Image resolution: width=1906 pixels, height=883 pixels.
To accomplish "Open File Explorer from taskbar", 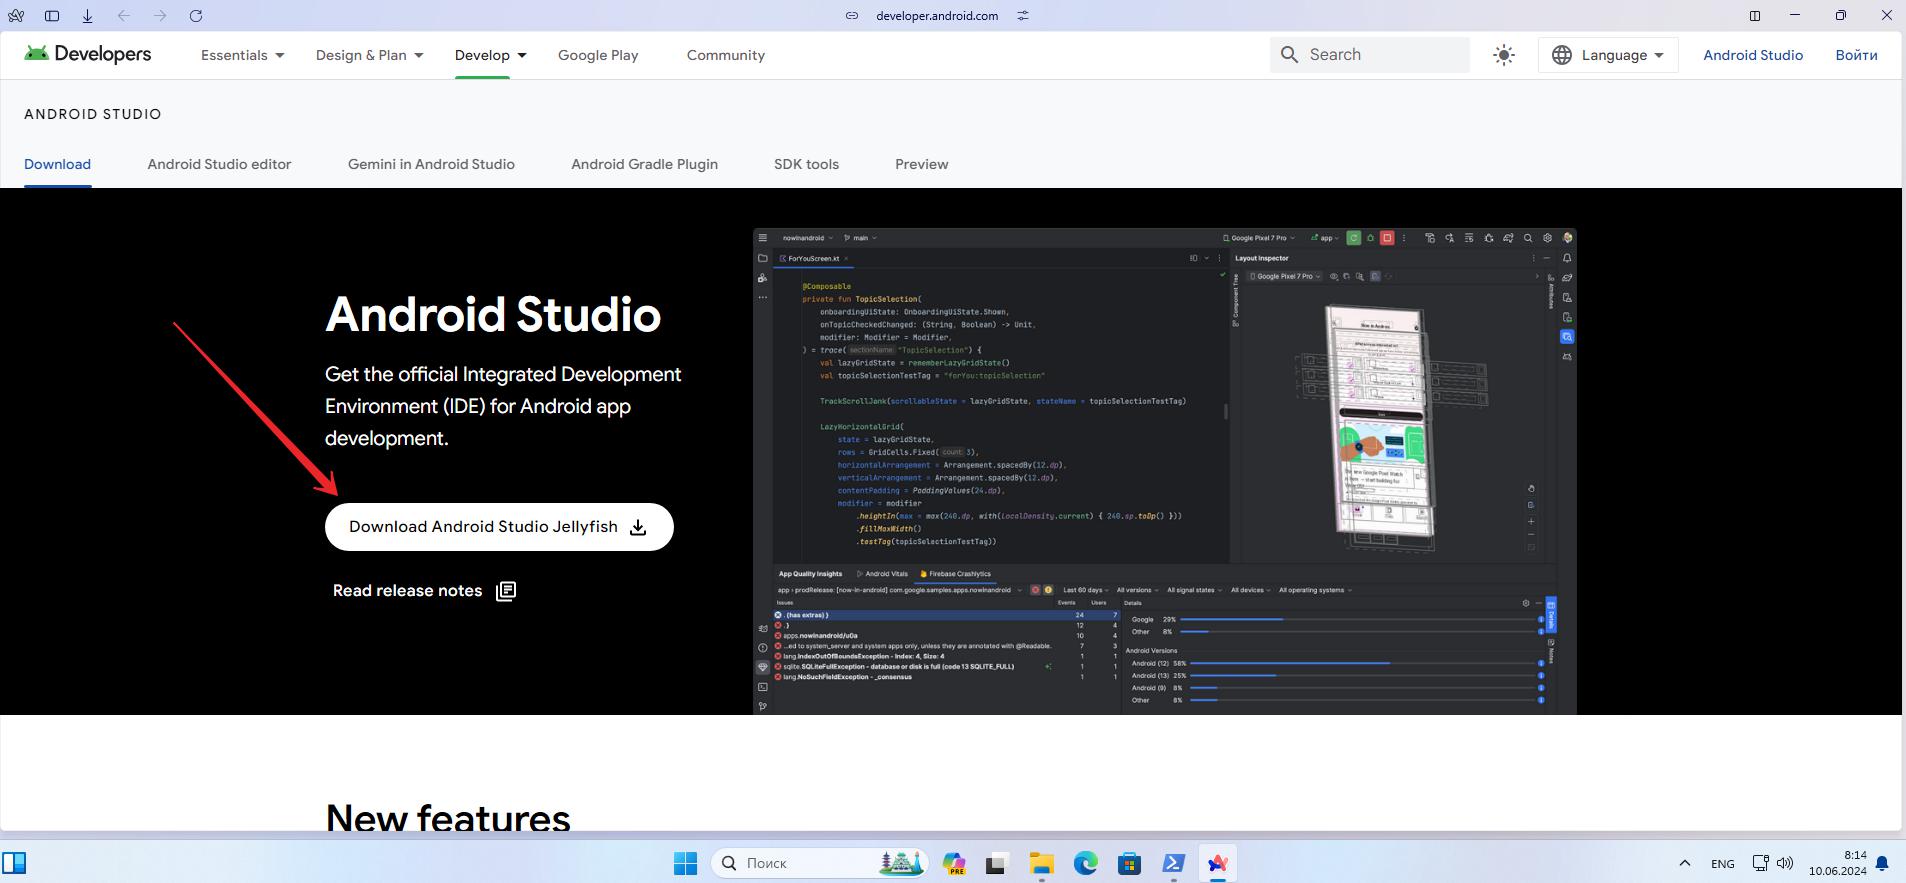I will click(1041, 863).
